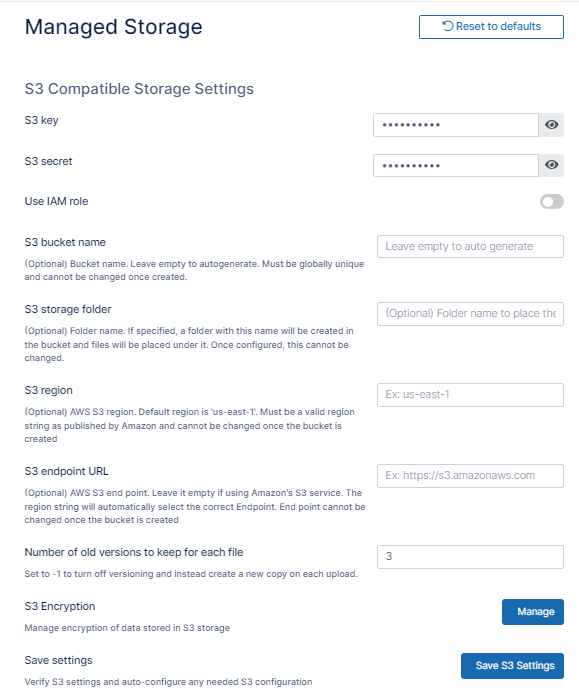
Task: Click the Save settings label text
Action: point(59,660)
